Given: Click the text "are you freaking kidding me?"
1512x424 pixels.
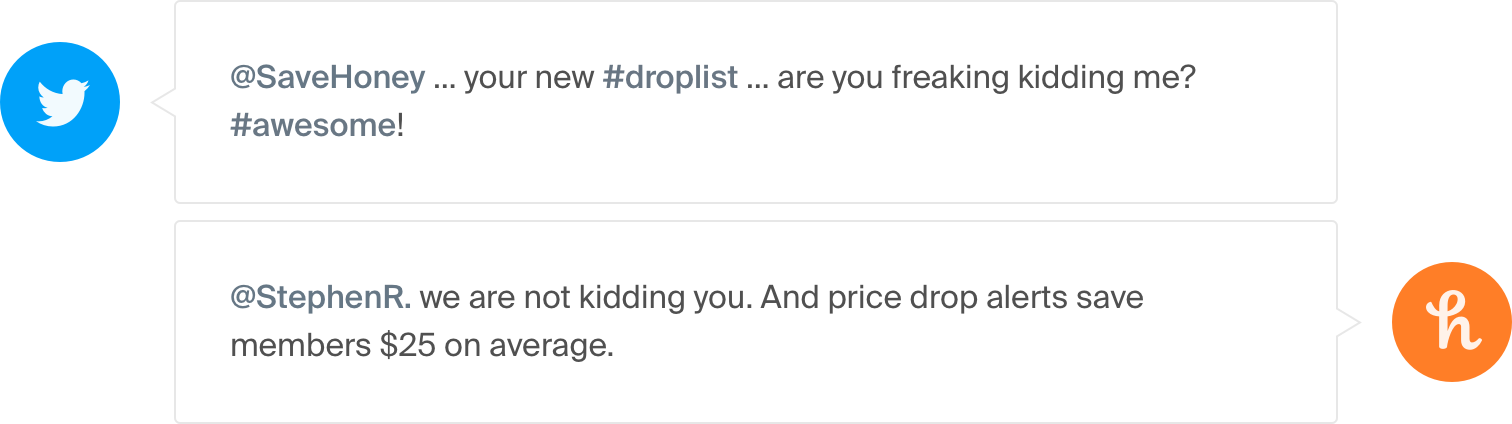Looking at the screenshot, I should click(x=987, y=79).
